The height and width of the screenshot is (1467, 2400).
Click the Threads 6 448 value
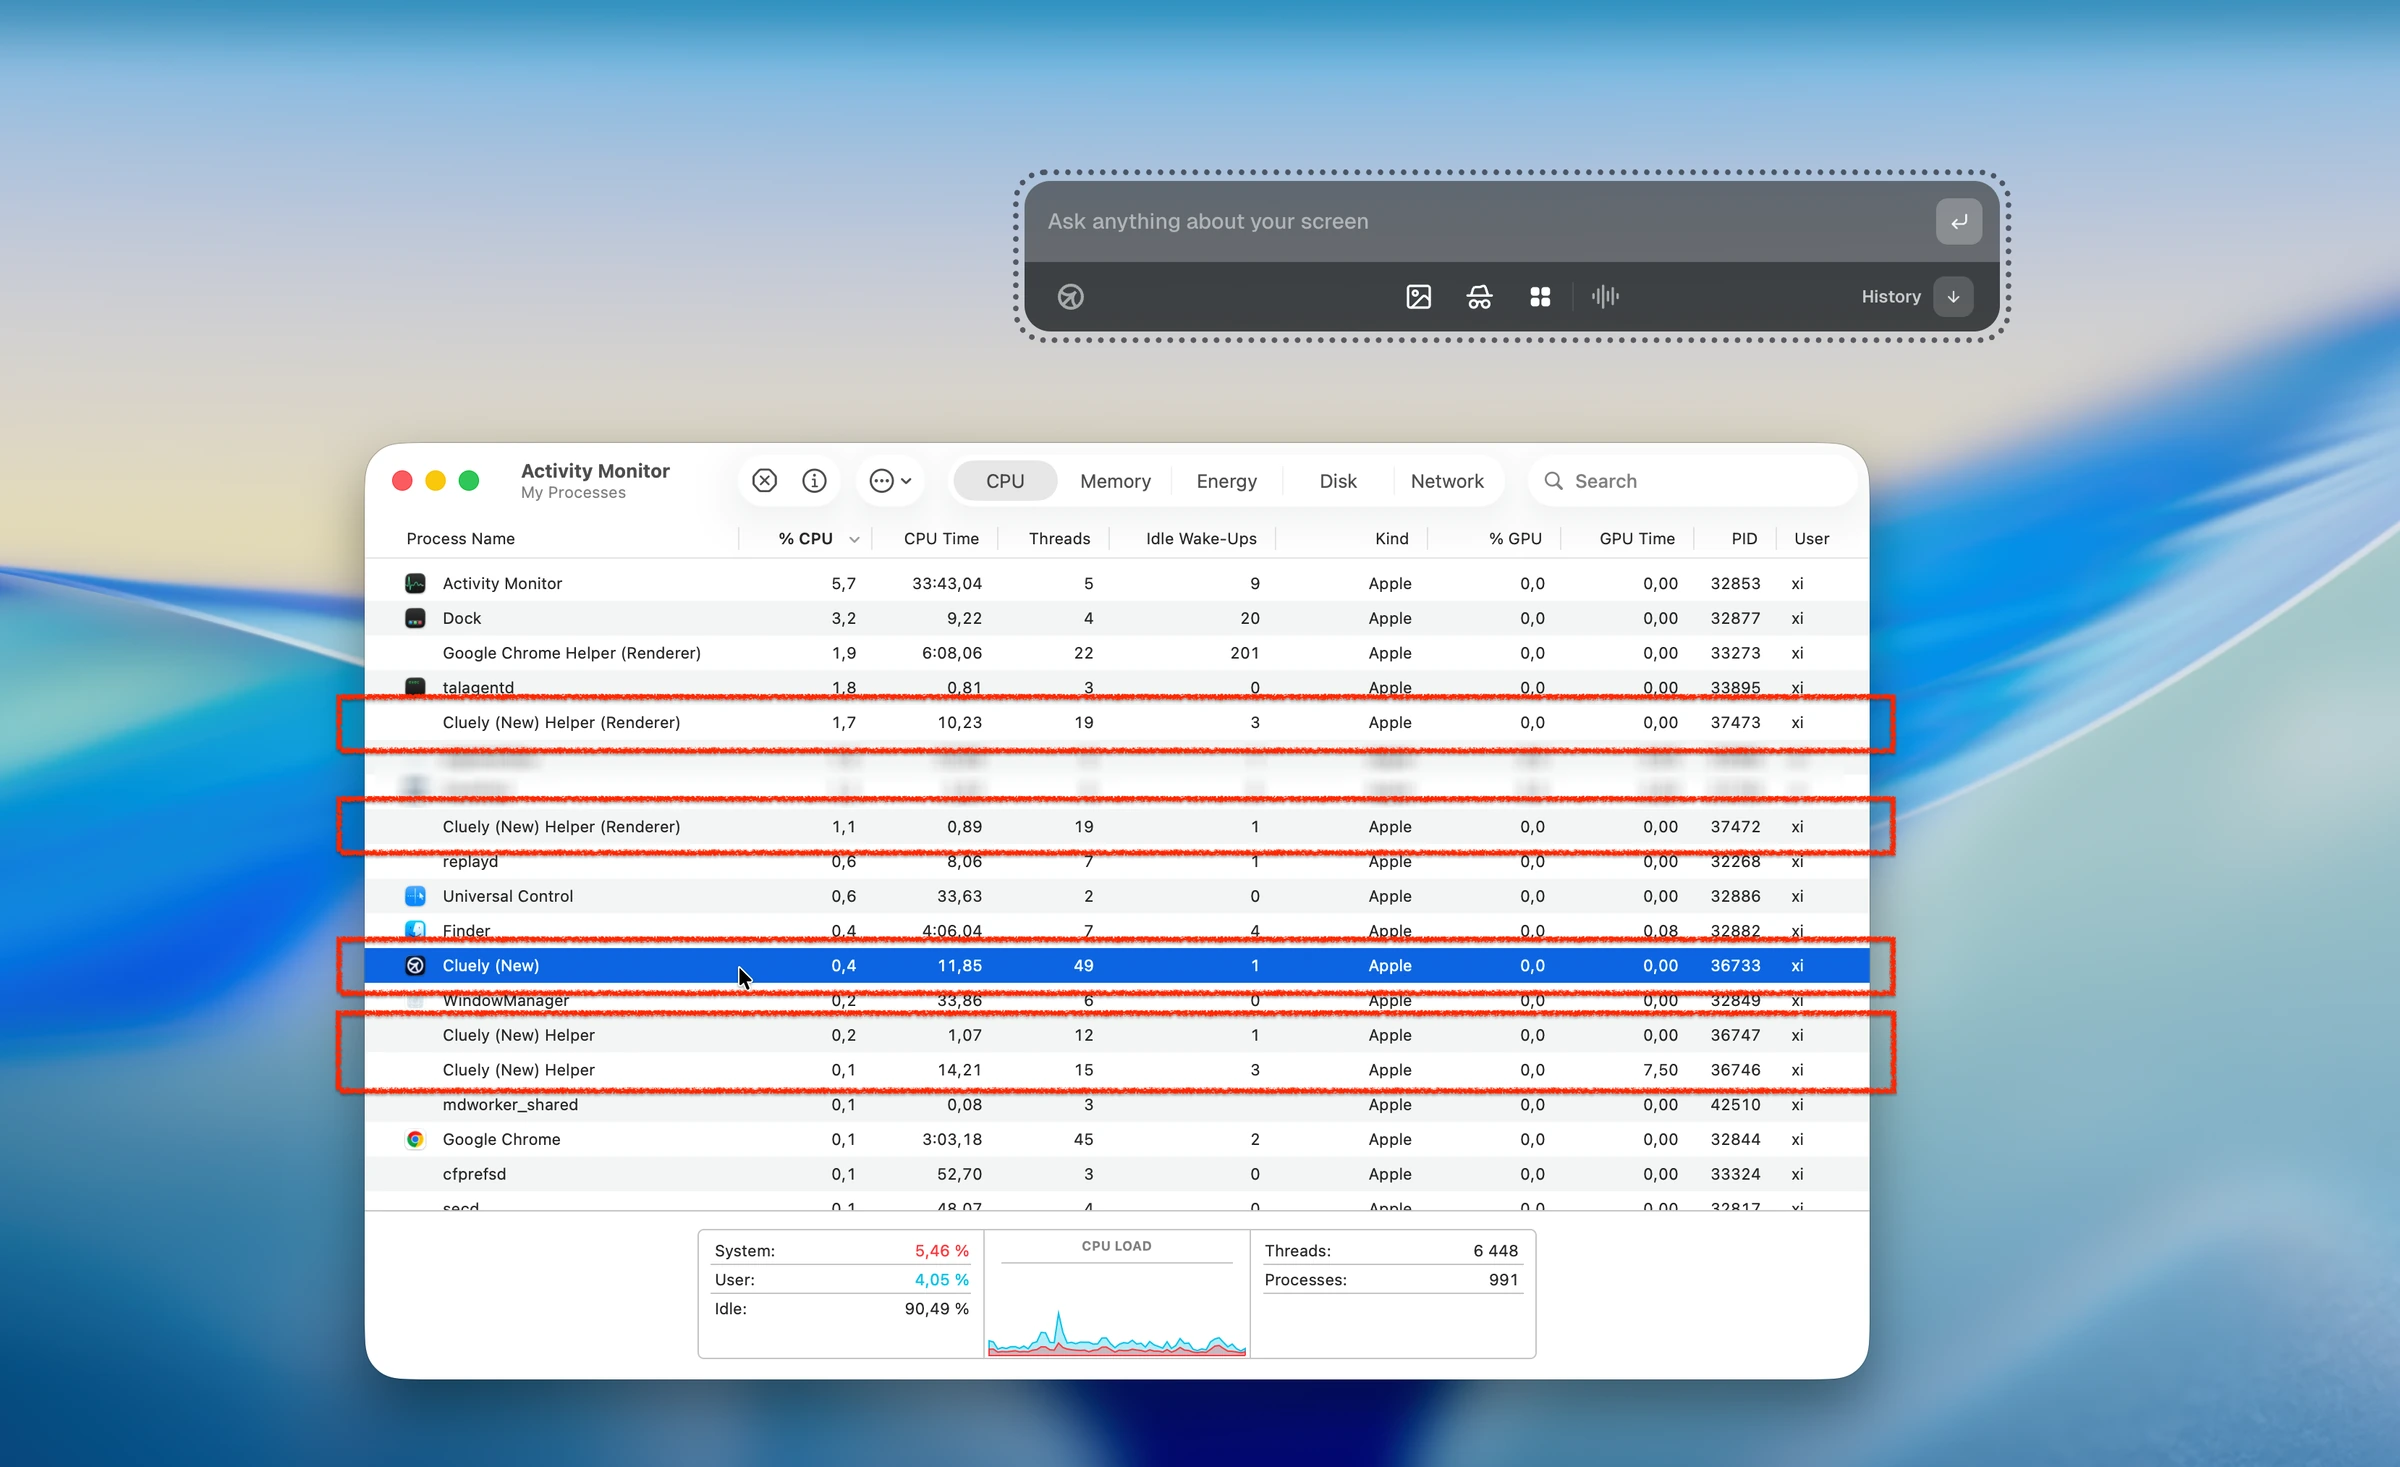[1495, 1251]
